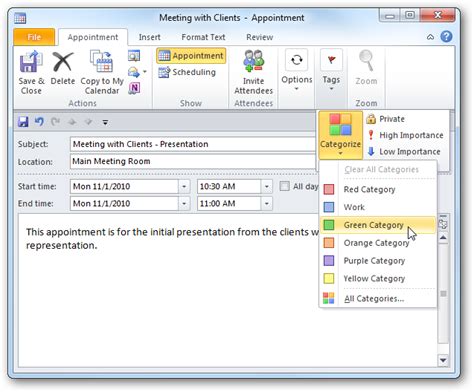Assign the Orange Category
Screen dimensions: 474x392
pyautogui.click(x=378, y=243)
